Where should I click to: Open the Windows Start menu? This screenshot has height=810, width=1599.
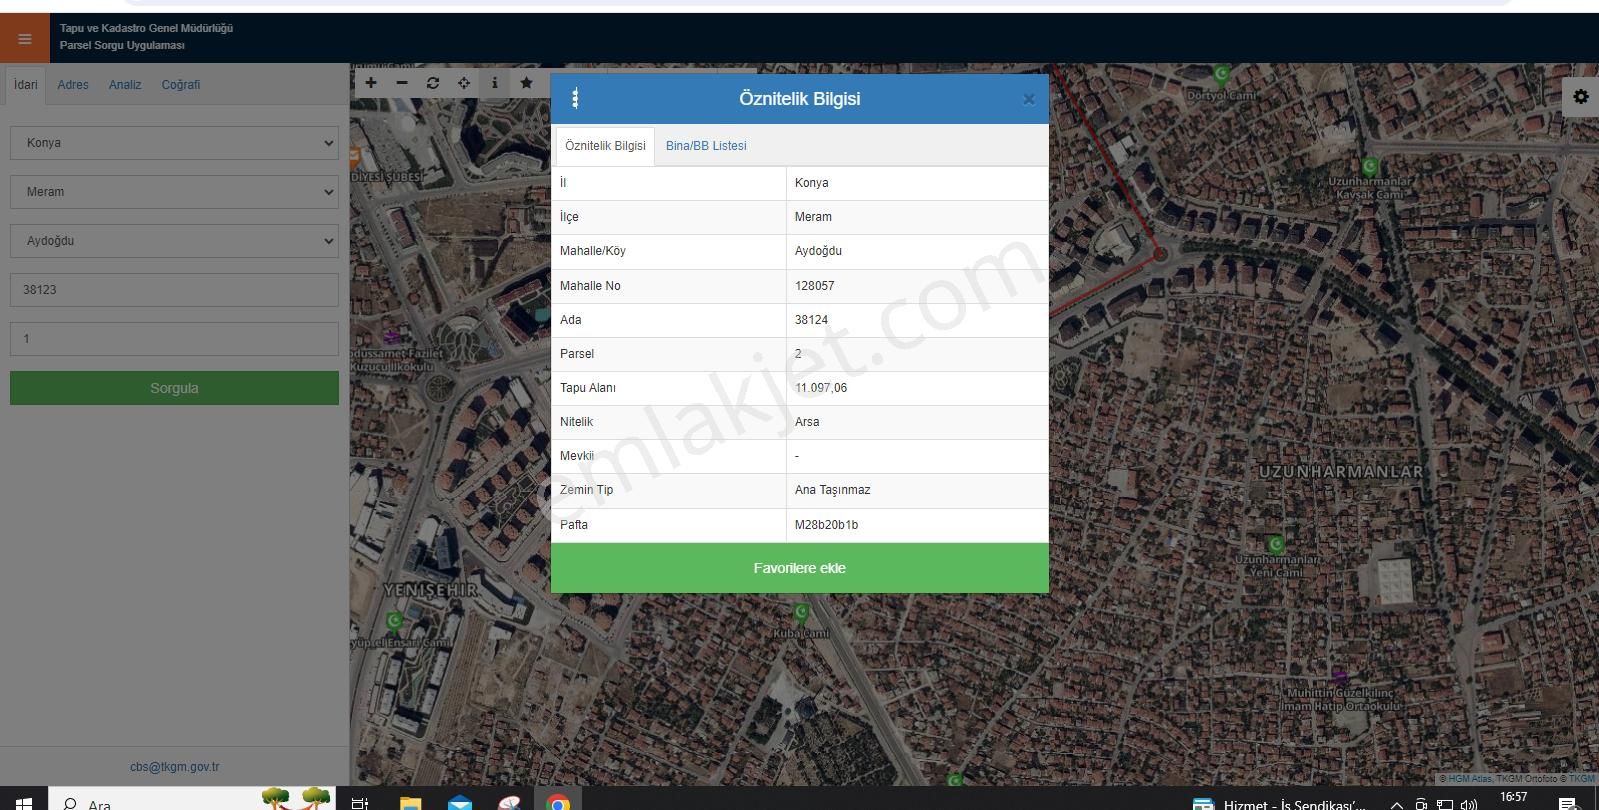22,802
